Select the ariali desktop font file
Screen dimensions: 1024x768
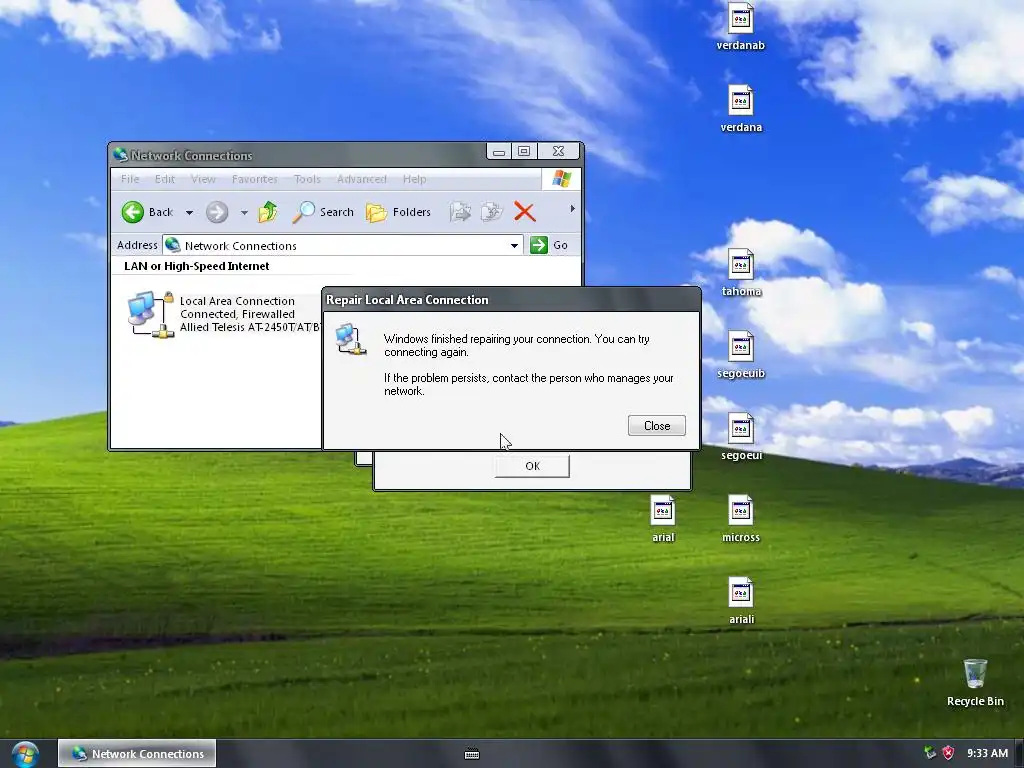pyautogui.click(x=741, y=601)
